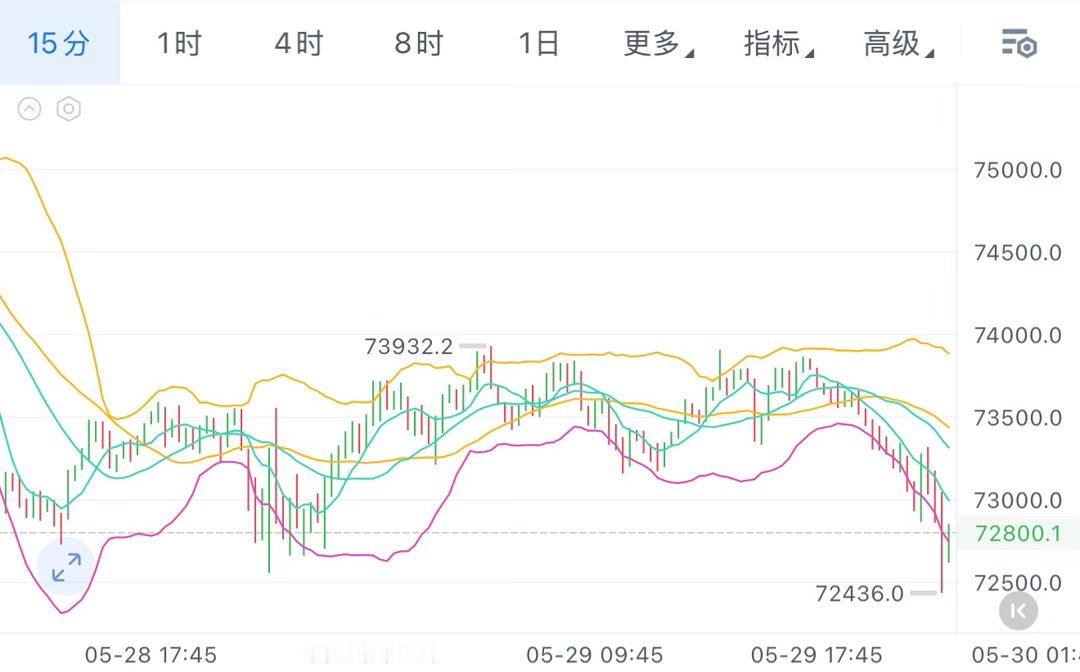Open chart settings list icon
This screenshot has height=672, width=1080.
1019,43
